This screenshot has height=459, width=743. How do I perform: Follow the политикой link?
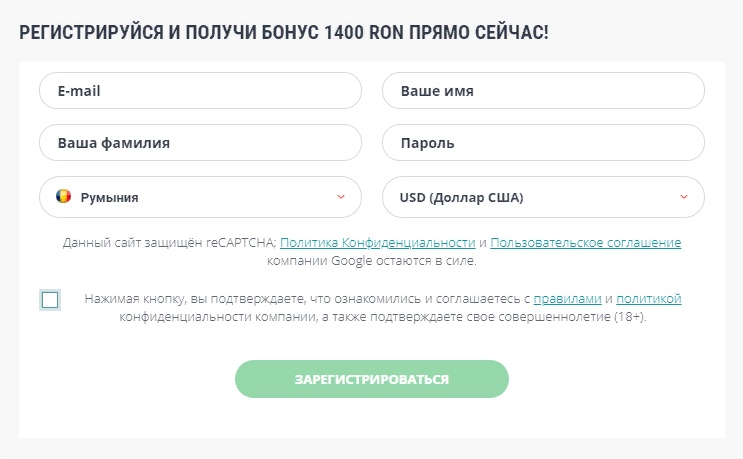pos(649,299)
